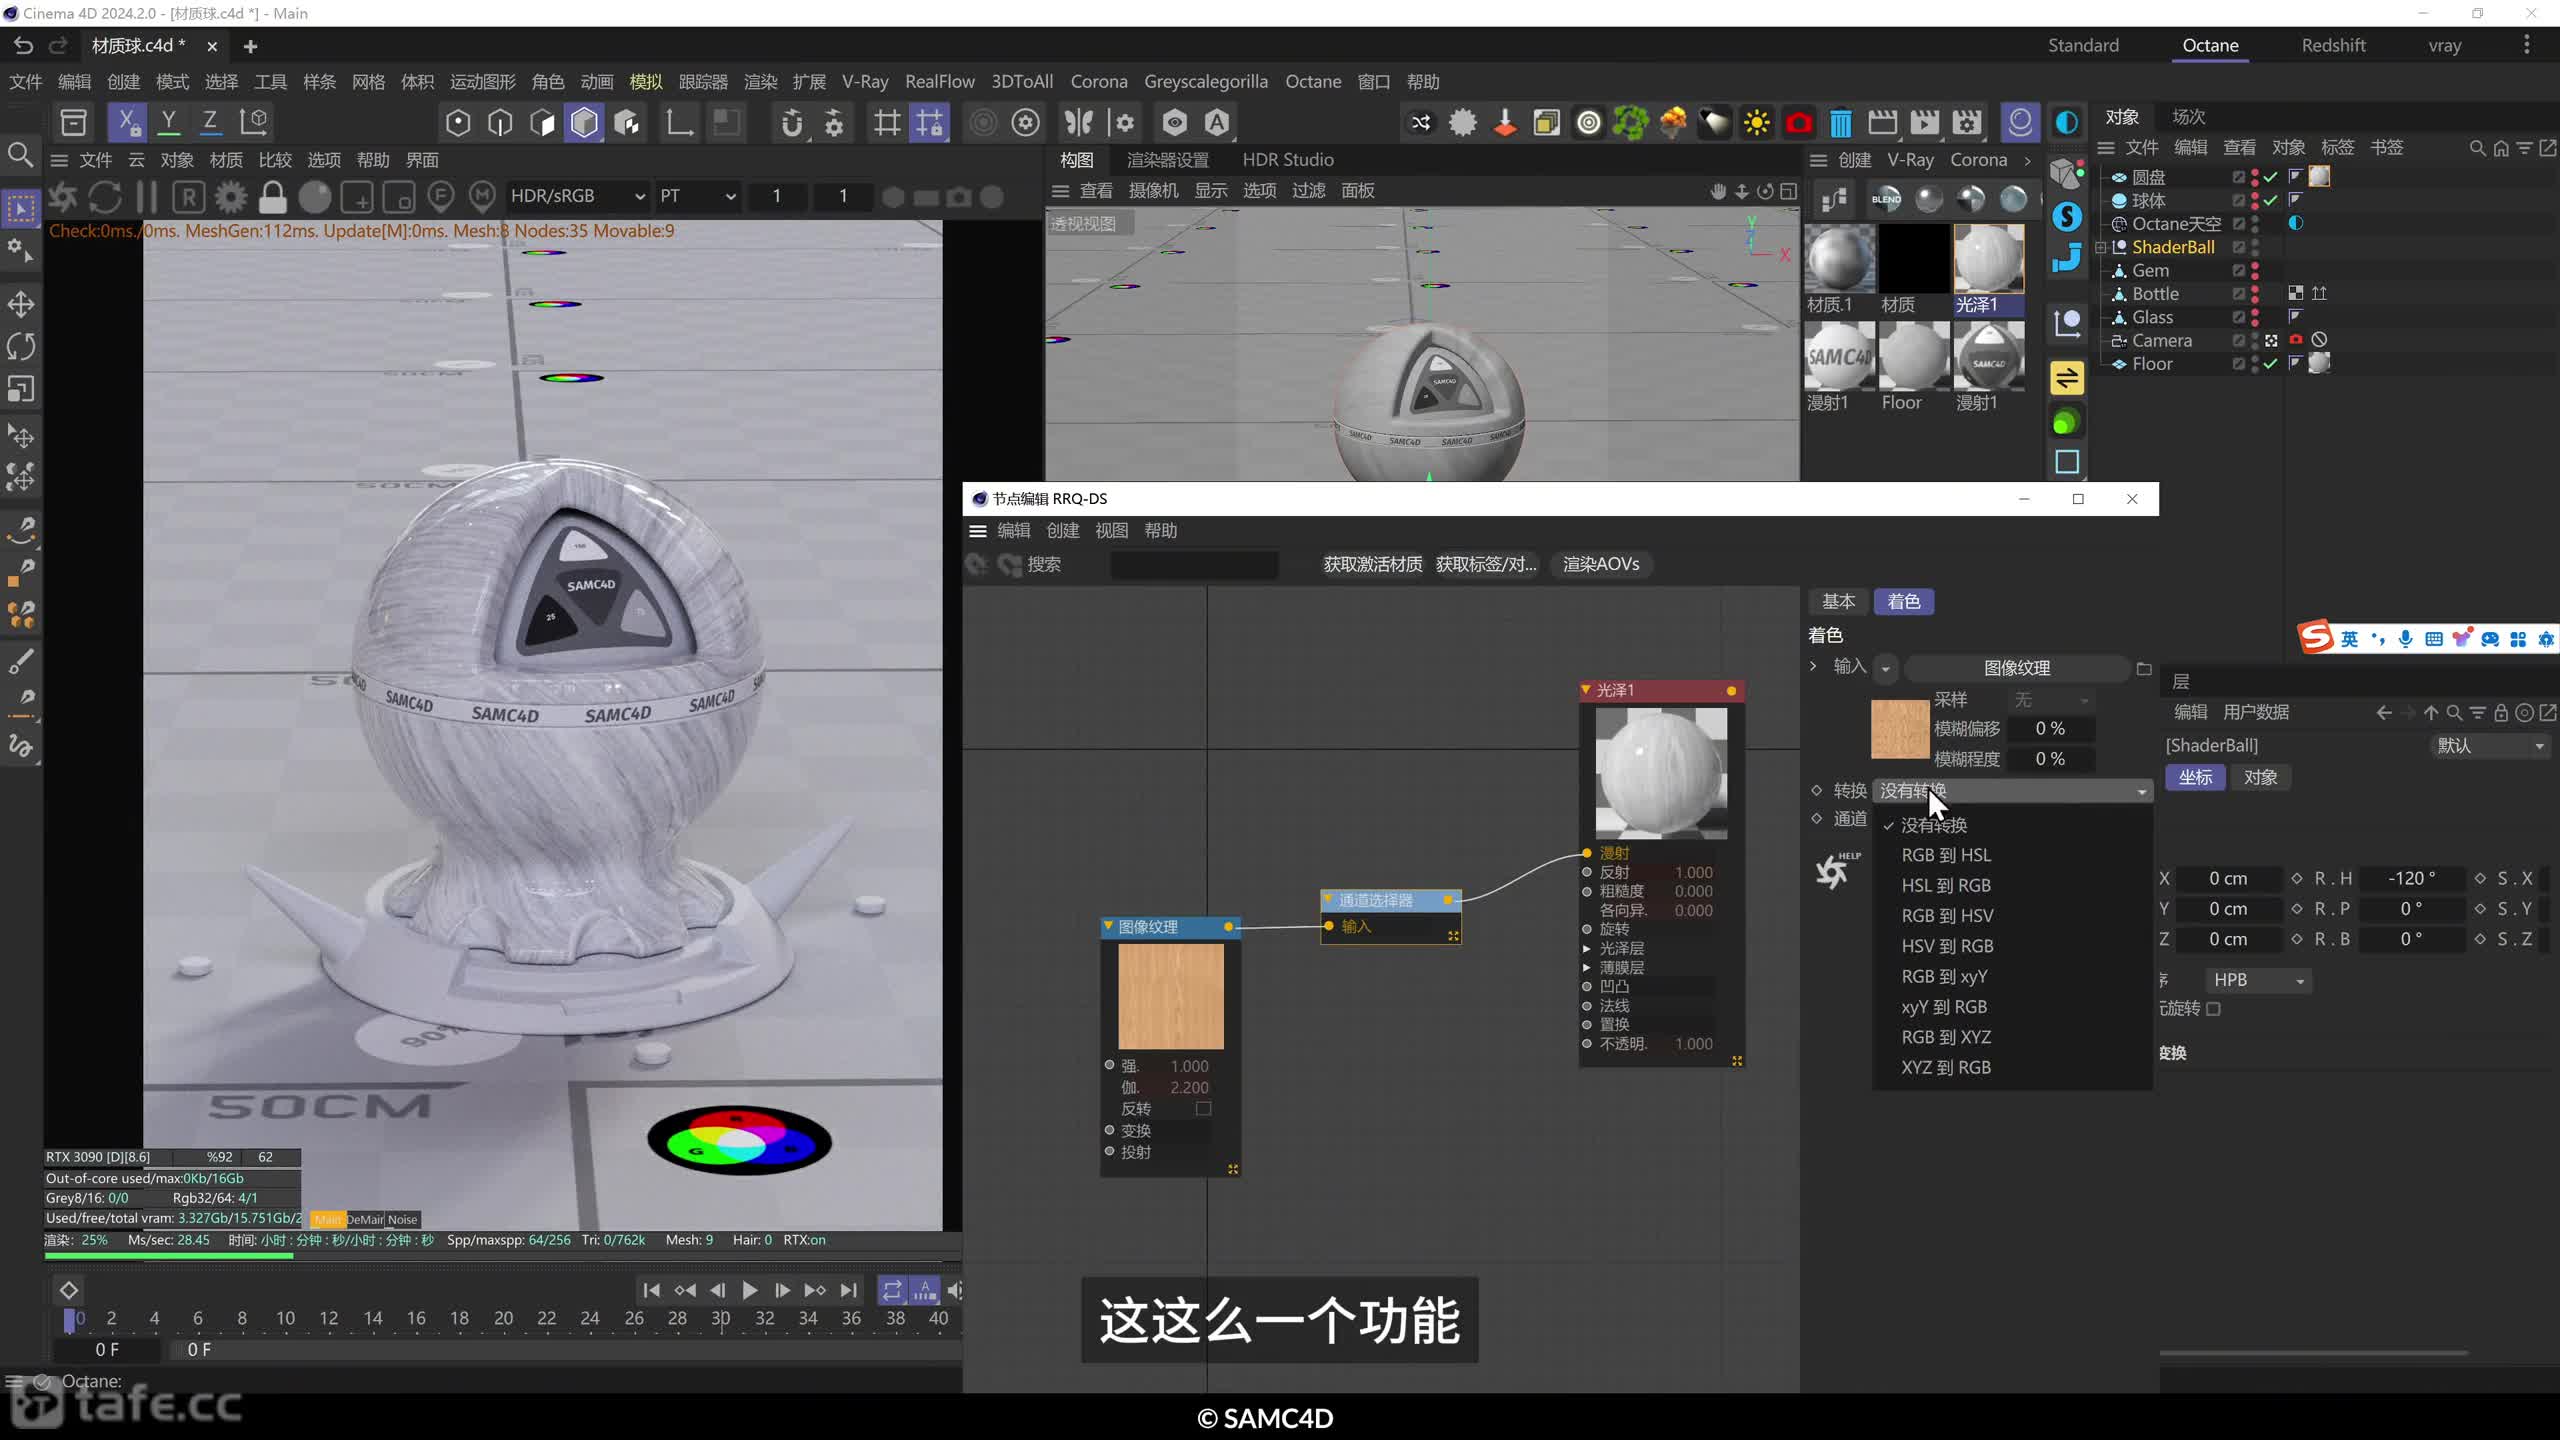
Task: Toggle visibility dots for Glass object
Action: coord(2255,317)
